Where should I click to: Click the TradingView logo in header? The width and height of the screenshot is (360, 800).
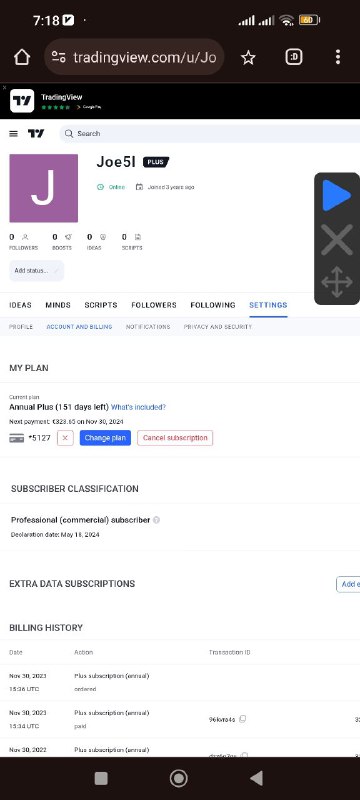[36, 134]
